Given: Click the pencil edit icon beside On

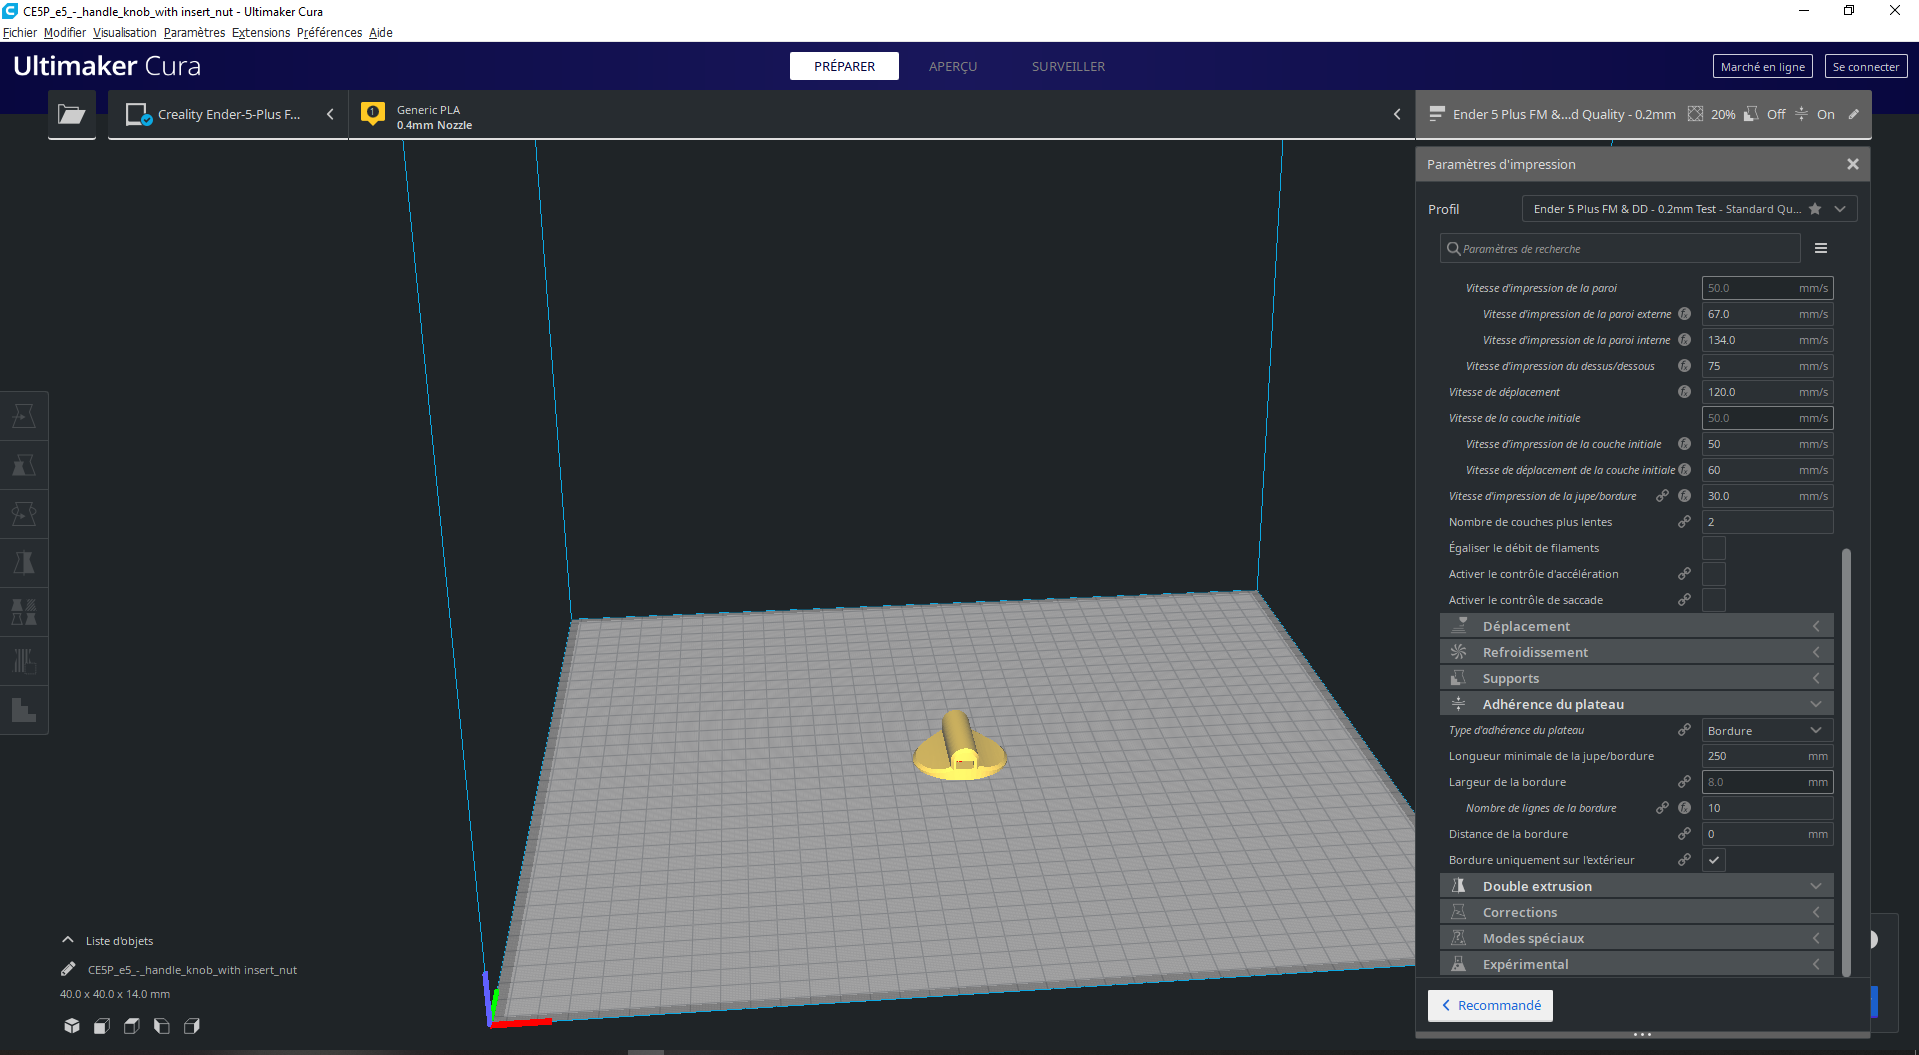Looking at the screenshot, I should pos(1853,114).
